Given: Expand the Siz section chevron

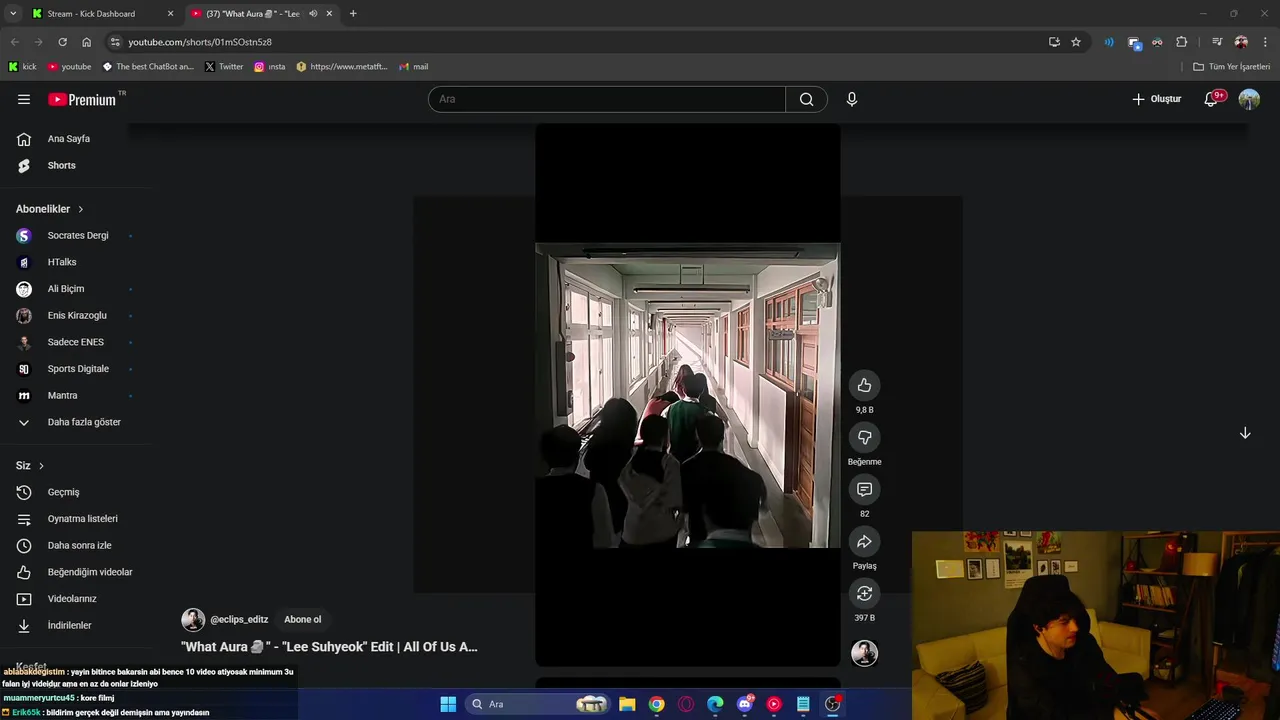Looking at the screenshot, I should click(x=41, y=466).
